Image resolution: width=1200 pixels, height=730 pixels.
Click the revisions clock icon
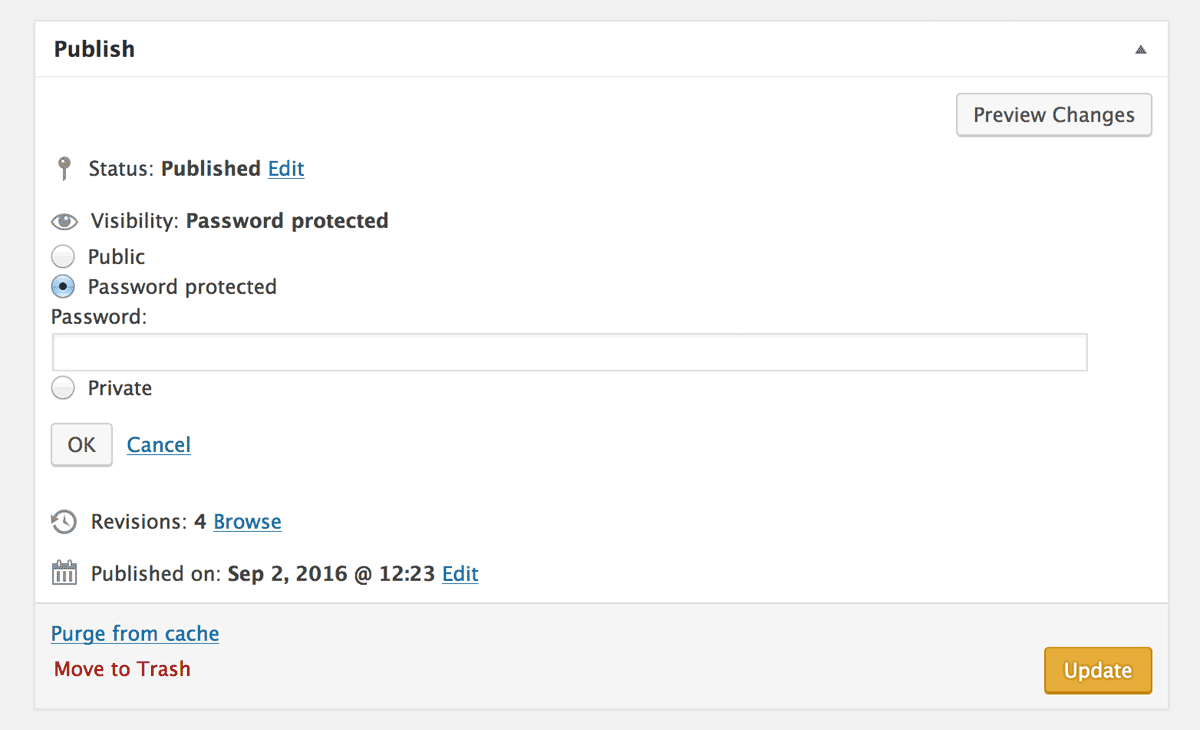pyautogui.click(x=64, y=521)
